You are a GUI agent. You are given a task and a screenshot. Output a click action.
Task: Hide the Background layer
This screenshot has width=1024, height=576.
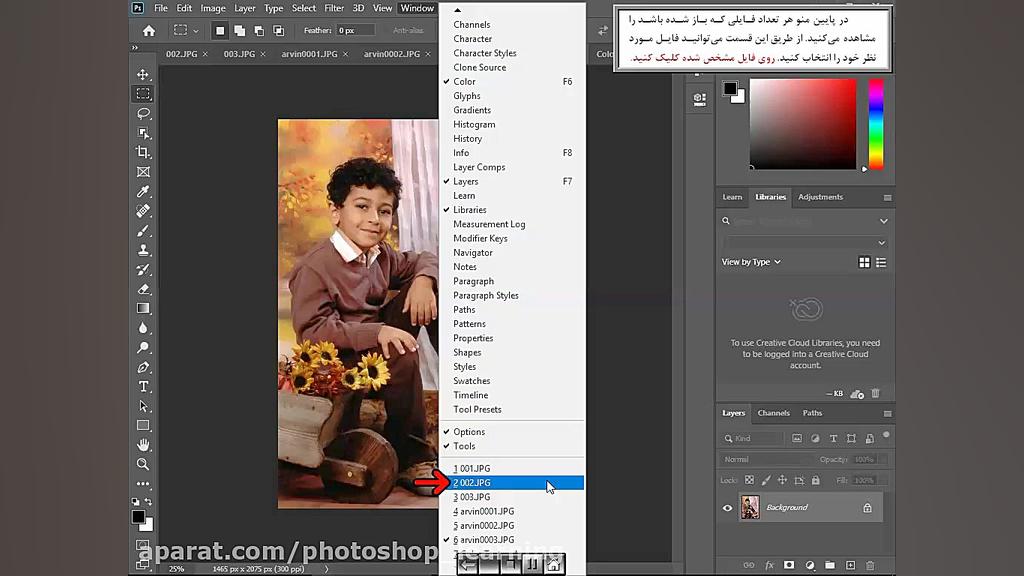pos(728,507)
